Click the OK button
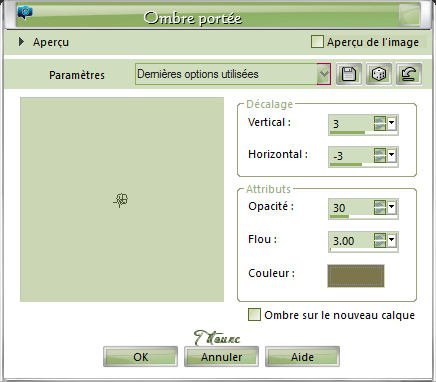This screenshot has height=382, width=436. [x=140, y=357]
